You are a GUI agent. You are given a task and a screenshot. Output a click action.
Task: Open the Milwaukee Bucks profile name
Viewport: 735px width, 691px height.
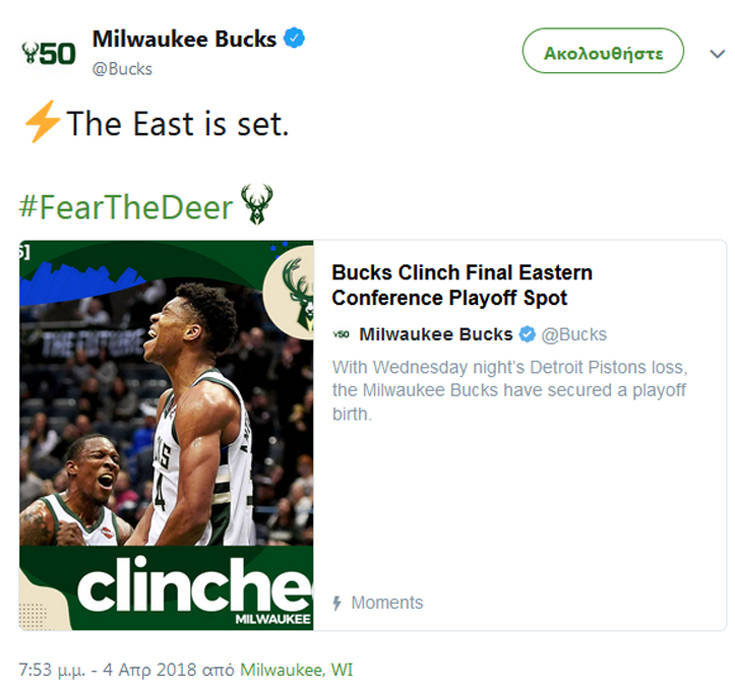[x=184, y=38]
